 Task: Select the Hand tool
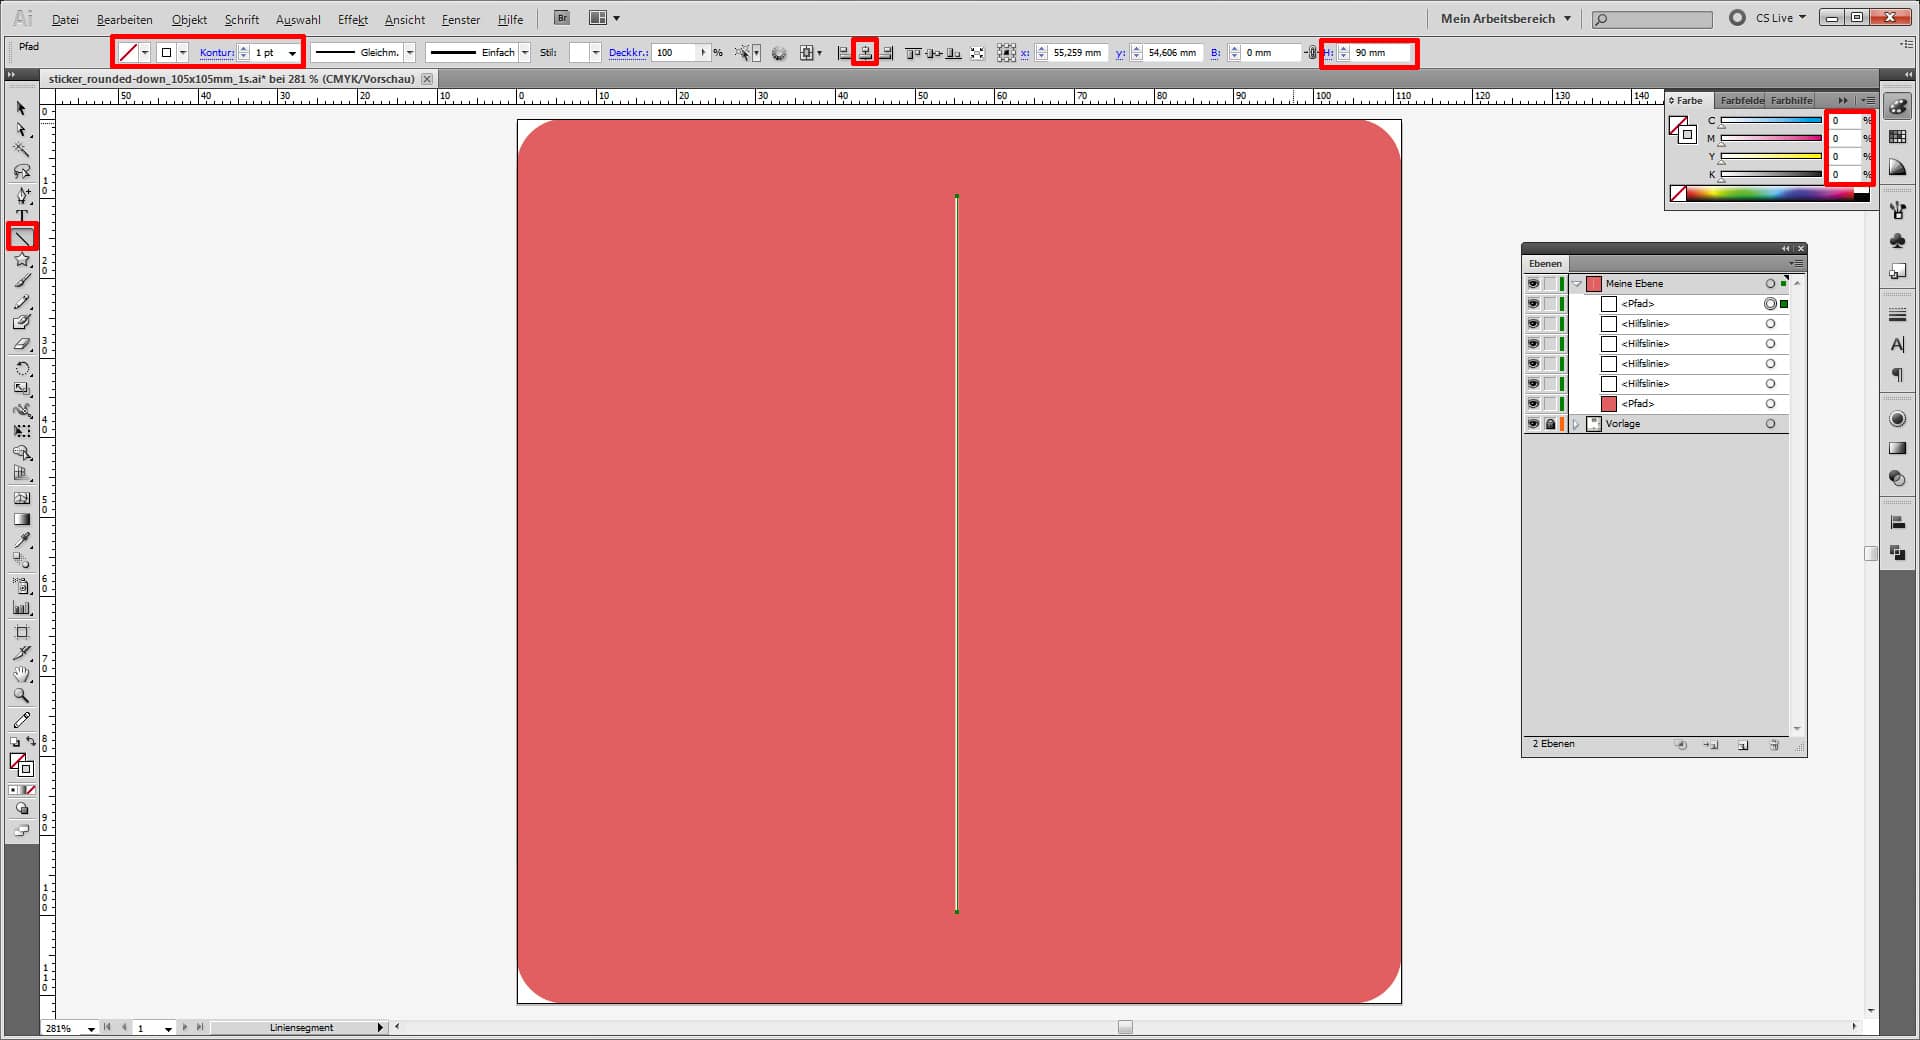click(x=22, y=675)
